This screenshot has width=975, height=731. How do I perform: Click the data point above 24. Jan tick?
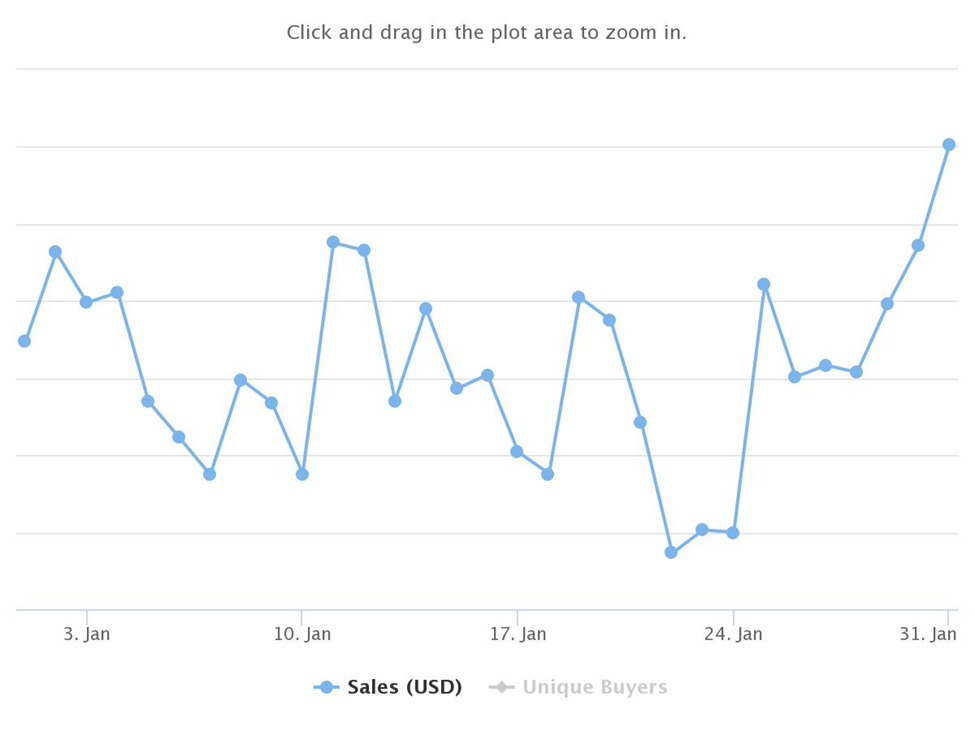[x=733, y=533]
